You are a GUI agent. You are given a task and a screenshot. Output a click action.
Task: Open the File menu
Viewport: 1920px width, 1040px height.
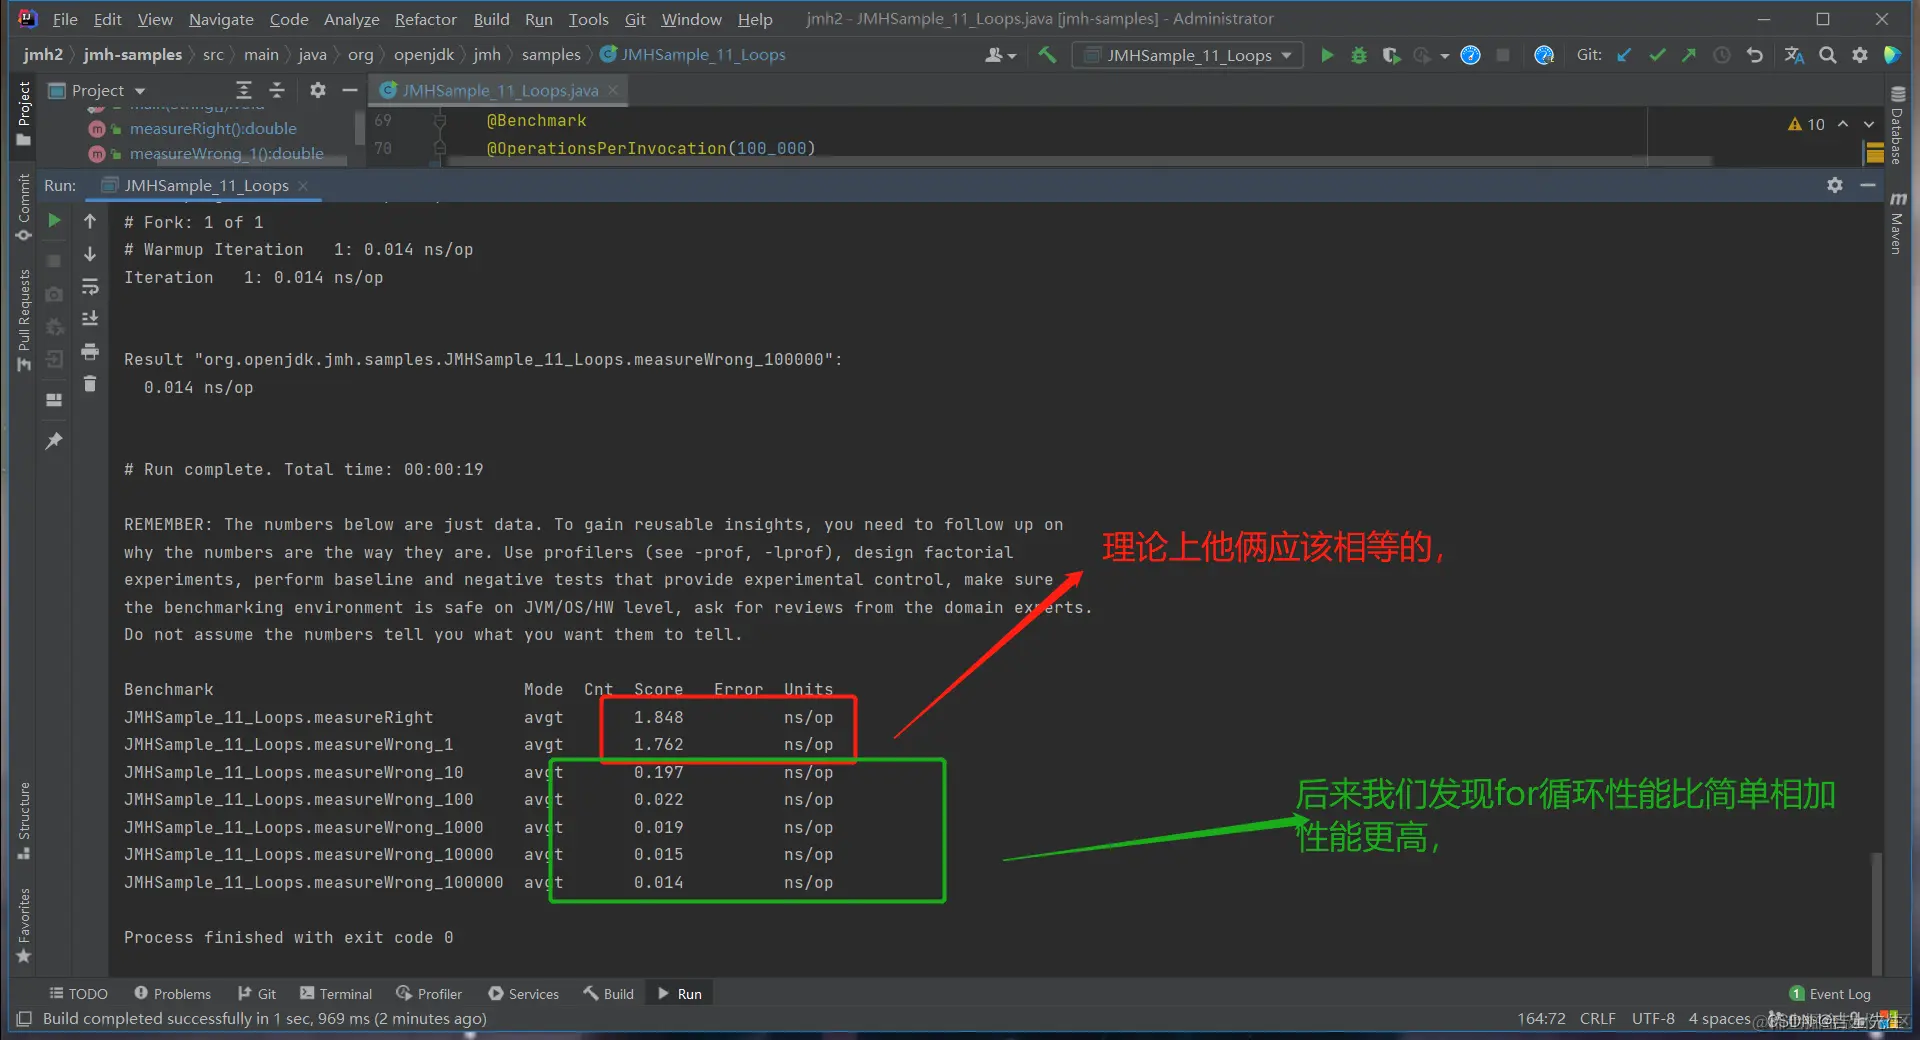[65, 19]
